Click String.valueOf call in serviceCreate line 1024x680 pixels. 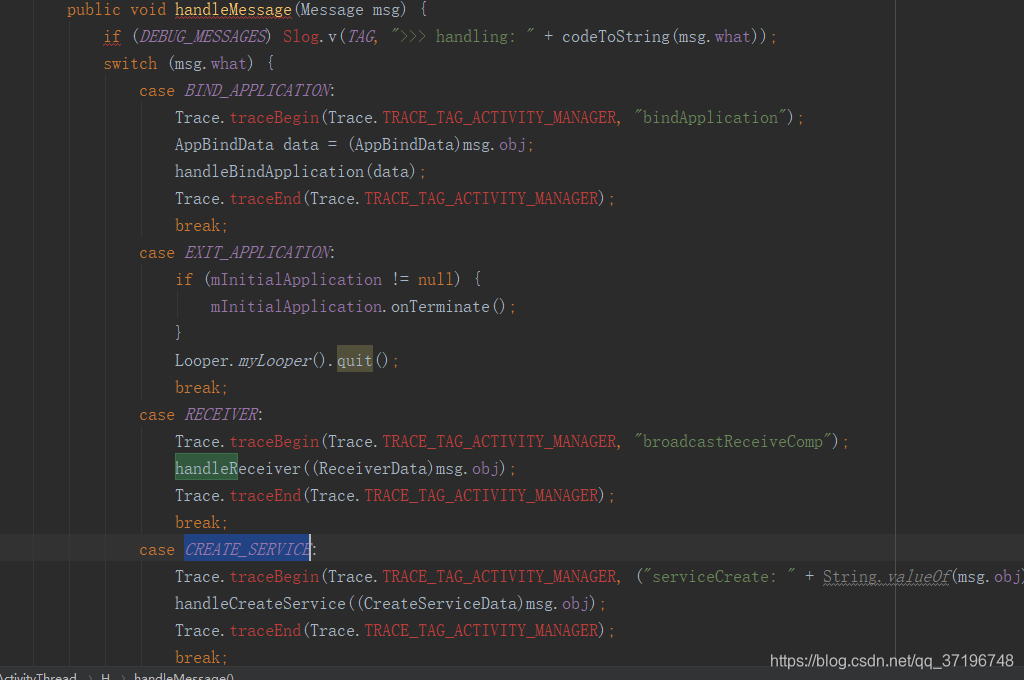click(886, 576)
